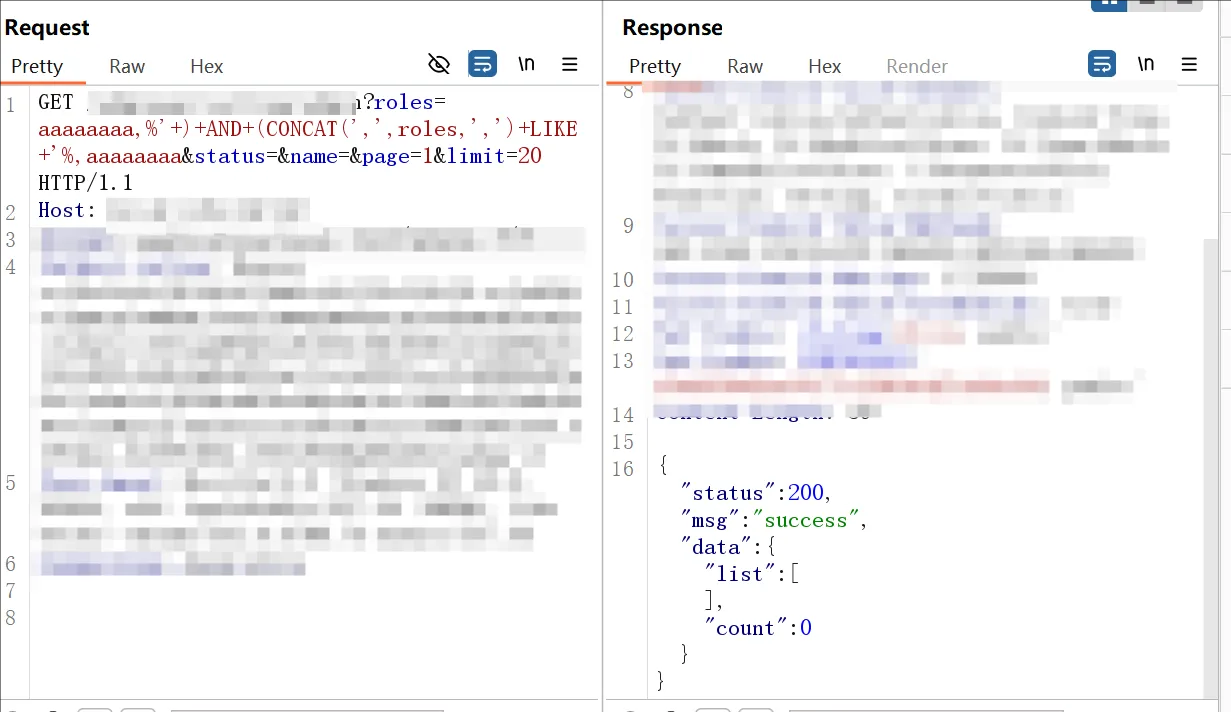Screen dimensions: 1231x712
Task: Click the 'page=1' parameter in request
Action: pyautogui.click(x=398, y=157)
